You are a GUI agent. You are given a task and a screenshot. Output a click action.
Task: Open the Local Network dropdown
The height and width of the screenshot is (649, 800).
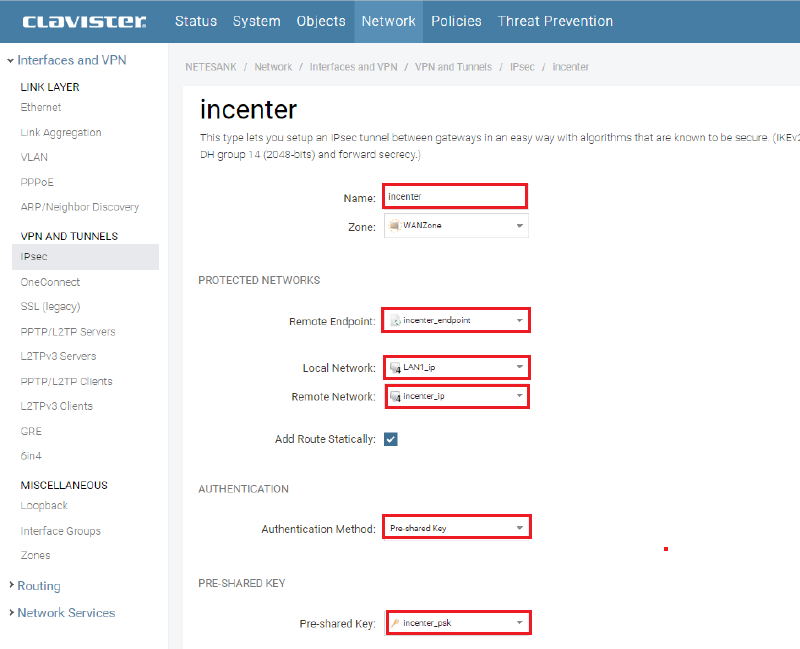[x=456, y=367]
